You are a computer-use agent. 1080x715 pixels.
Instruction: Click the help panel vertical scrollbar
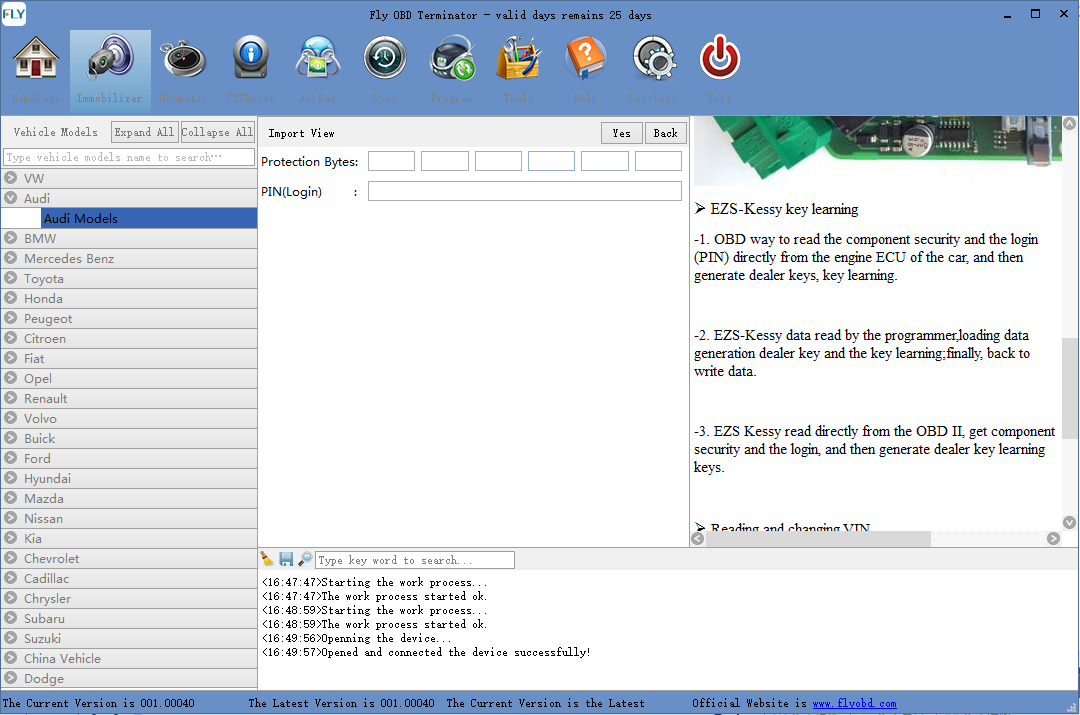coord(1070,389)
